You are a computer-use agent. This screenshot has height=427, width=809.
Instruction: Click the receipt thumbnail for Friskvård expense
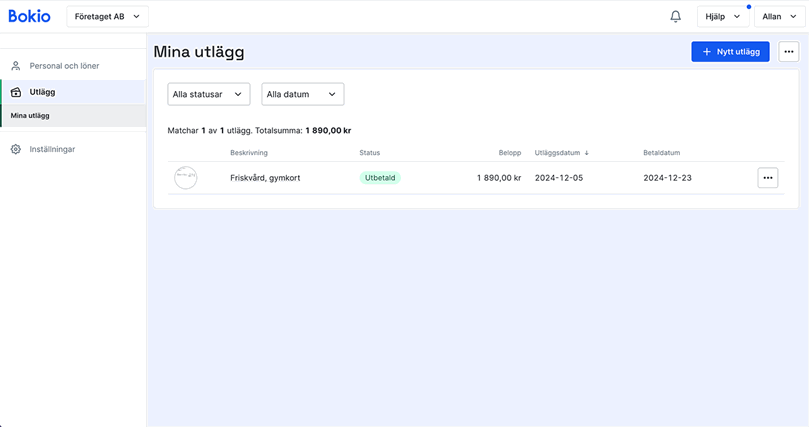(x=185, y=178)
